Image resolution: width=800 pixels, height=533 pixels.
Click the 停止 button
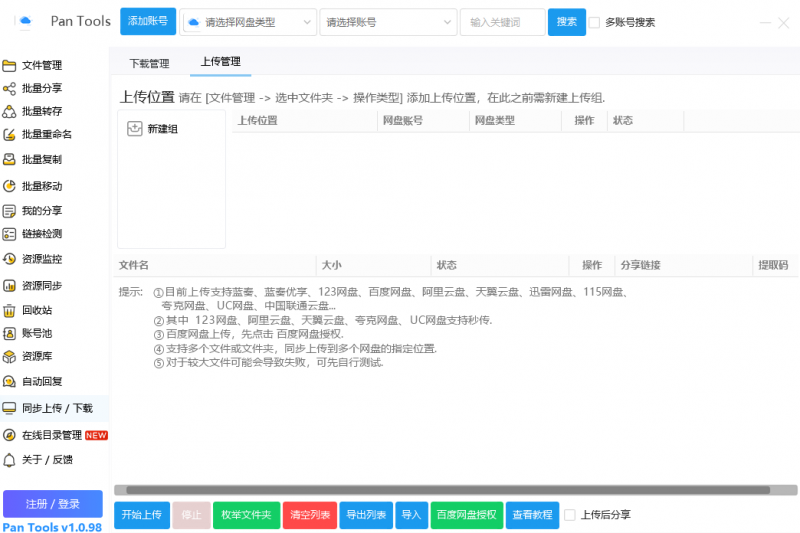coord(192,515)
